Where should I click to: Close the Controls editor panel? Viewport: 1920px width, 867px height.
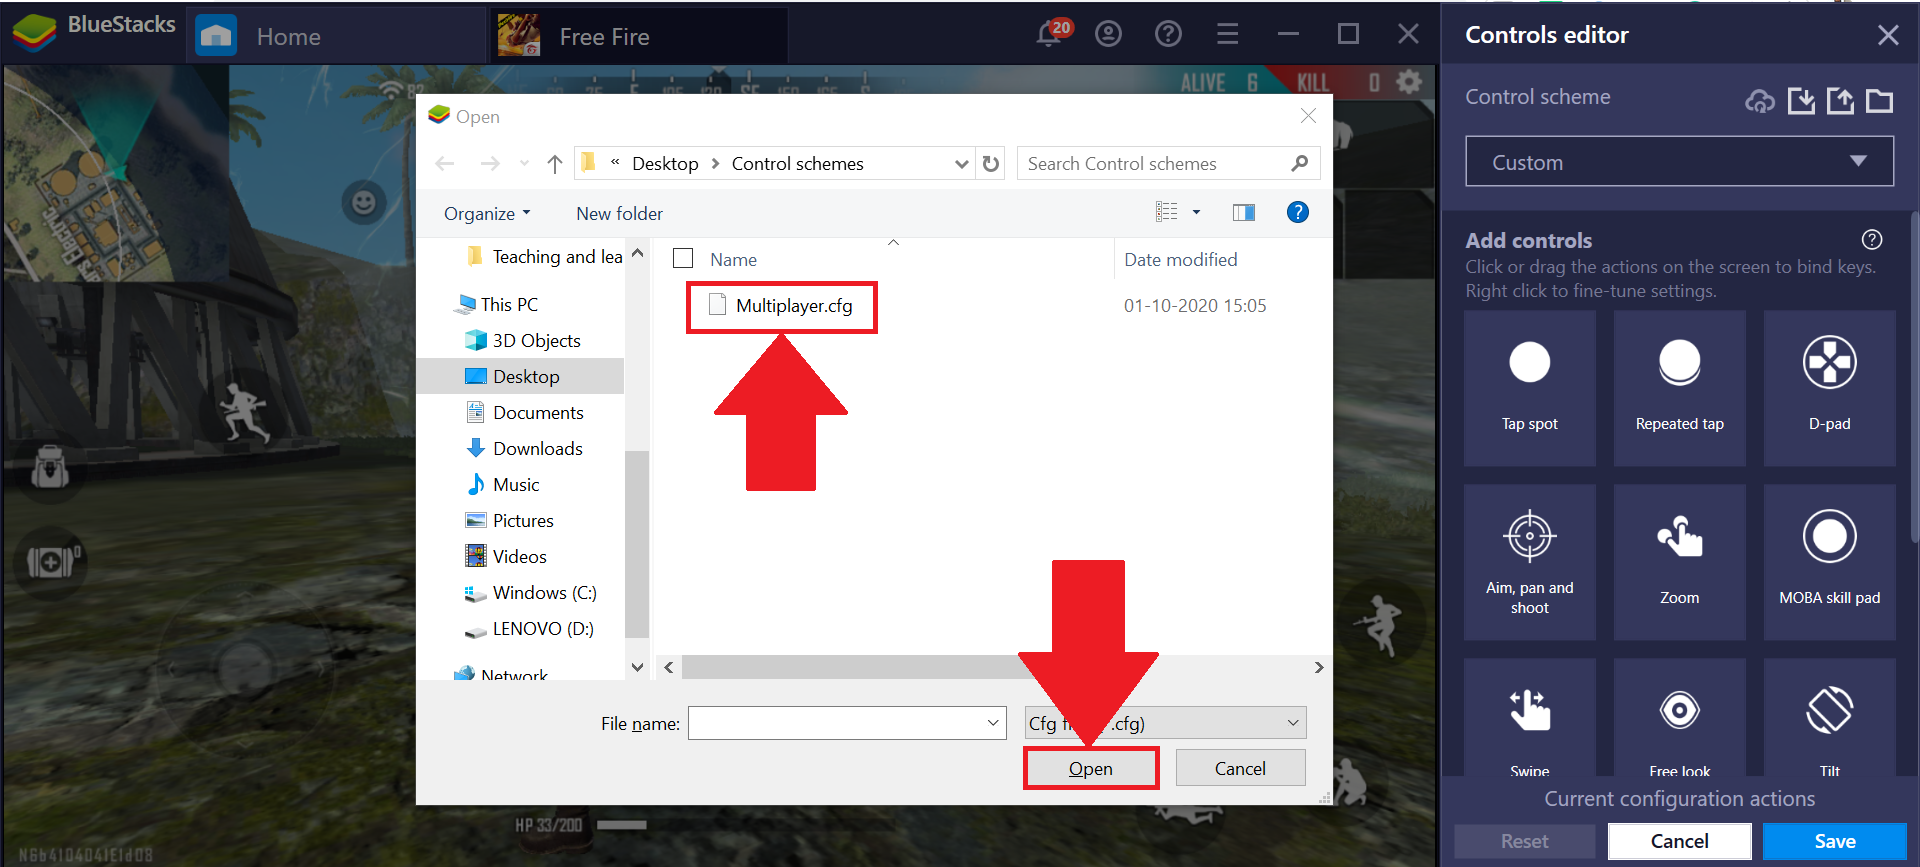(1888, 35)
